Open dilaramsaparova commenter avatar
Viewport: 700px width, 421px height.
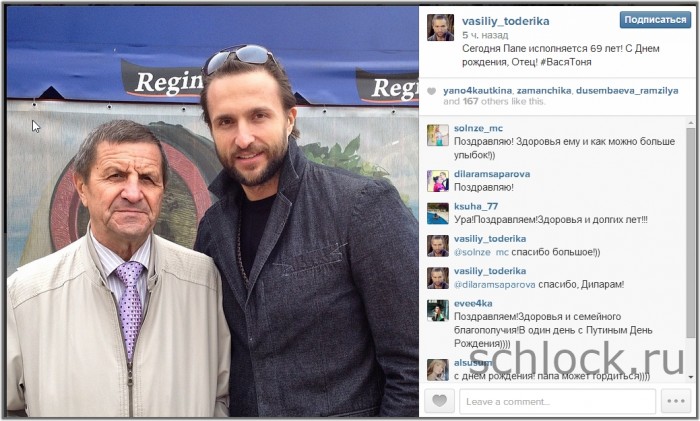pyautogui.click(x=438, y=181)
